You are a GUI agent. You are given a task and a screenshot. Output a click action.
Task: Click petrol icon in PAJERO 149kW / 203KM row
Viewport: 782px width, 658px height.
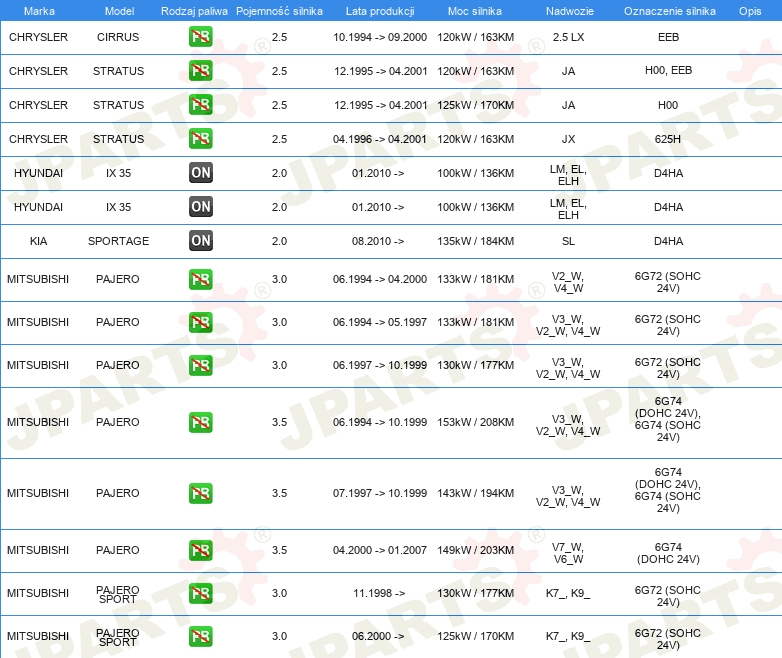(x=200, y=550)
